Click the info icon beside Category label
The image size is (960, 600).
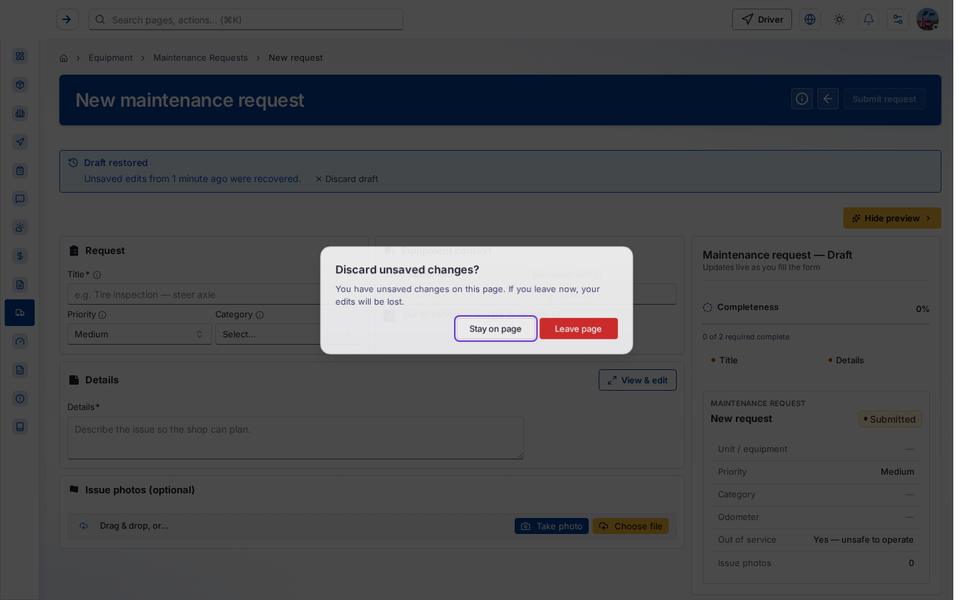coord(260,315)
